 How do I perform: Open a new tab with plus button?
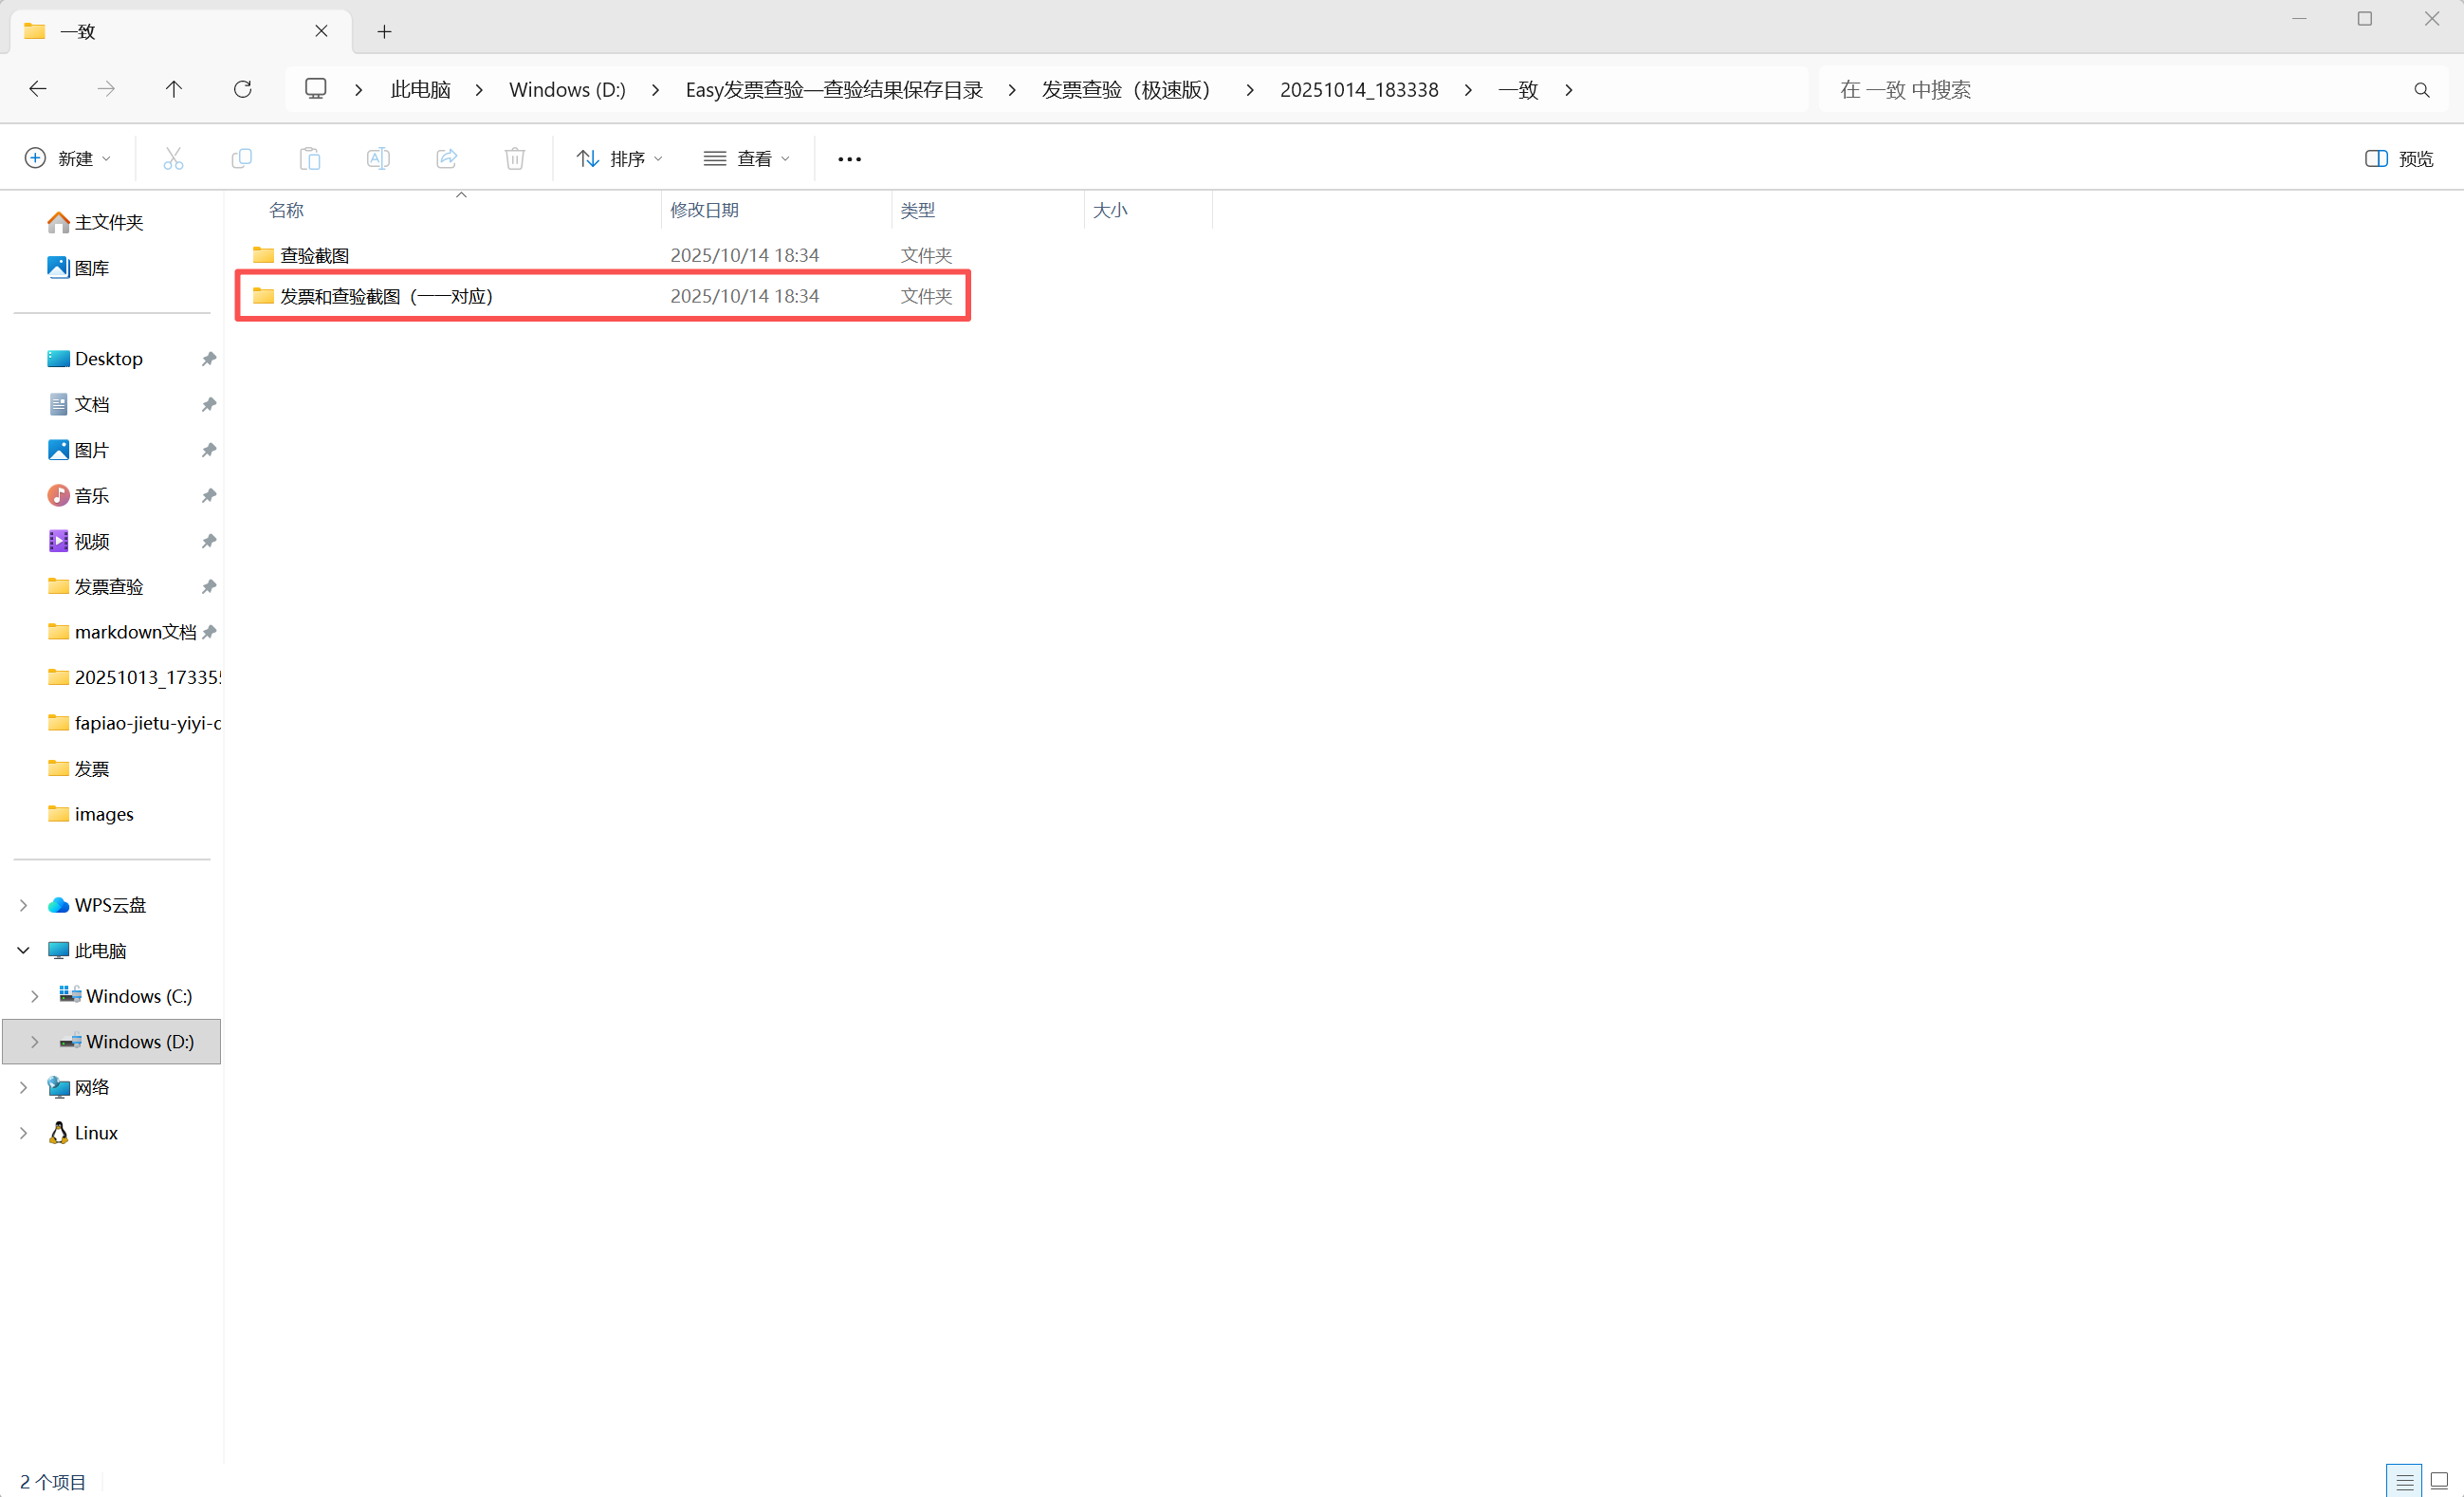(x=384, y=31)
